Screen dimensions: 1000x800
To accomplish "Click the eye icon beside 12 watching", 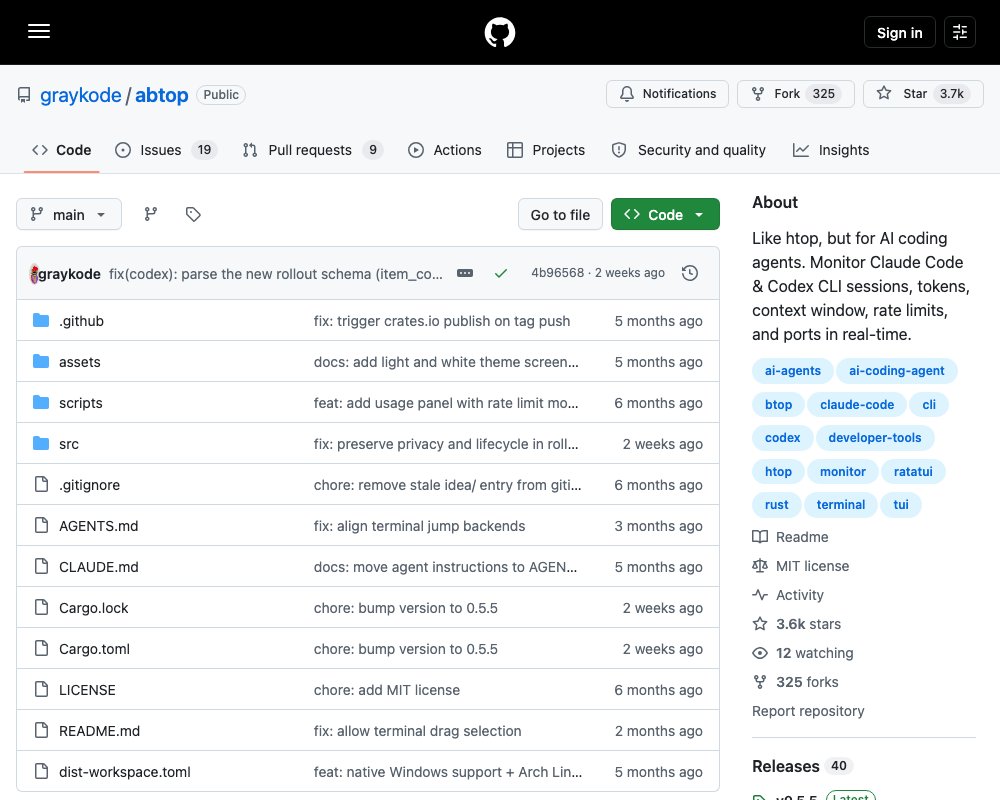I will (760, 653).
